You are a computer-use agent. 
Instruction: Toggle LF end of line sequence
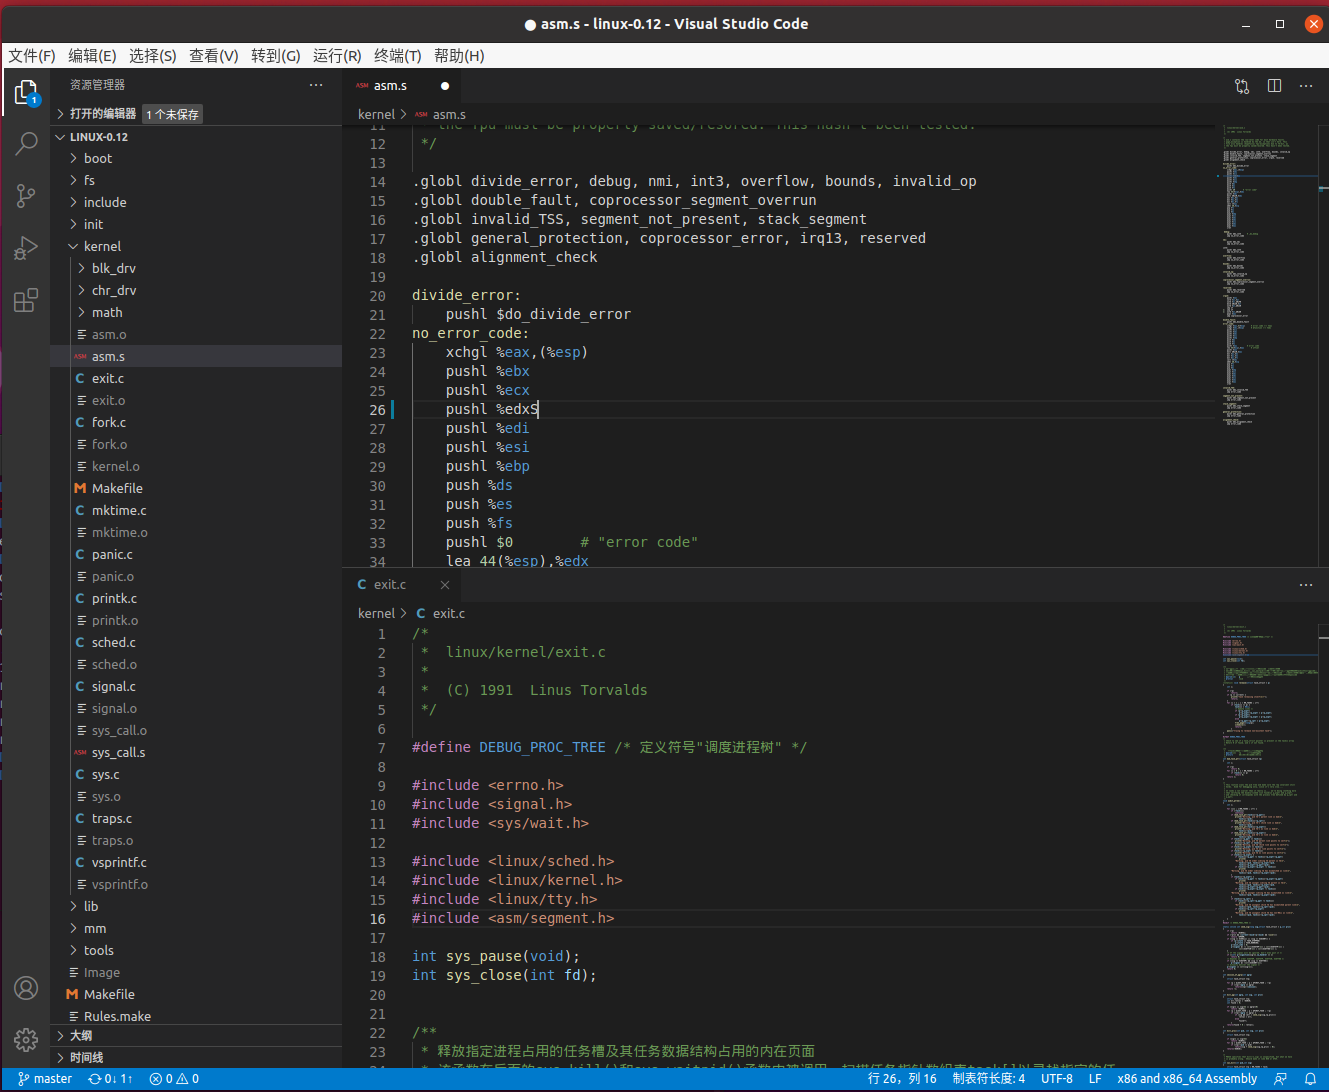[x=1095, y=1079]
